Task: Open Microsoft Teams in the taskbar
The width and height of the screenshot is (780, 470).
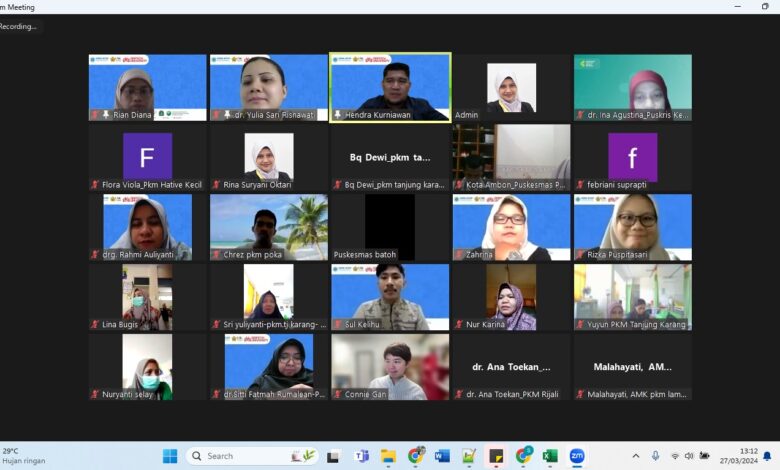Action: click(362, 456)
